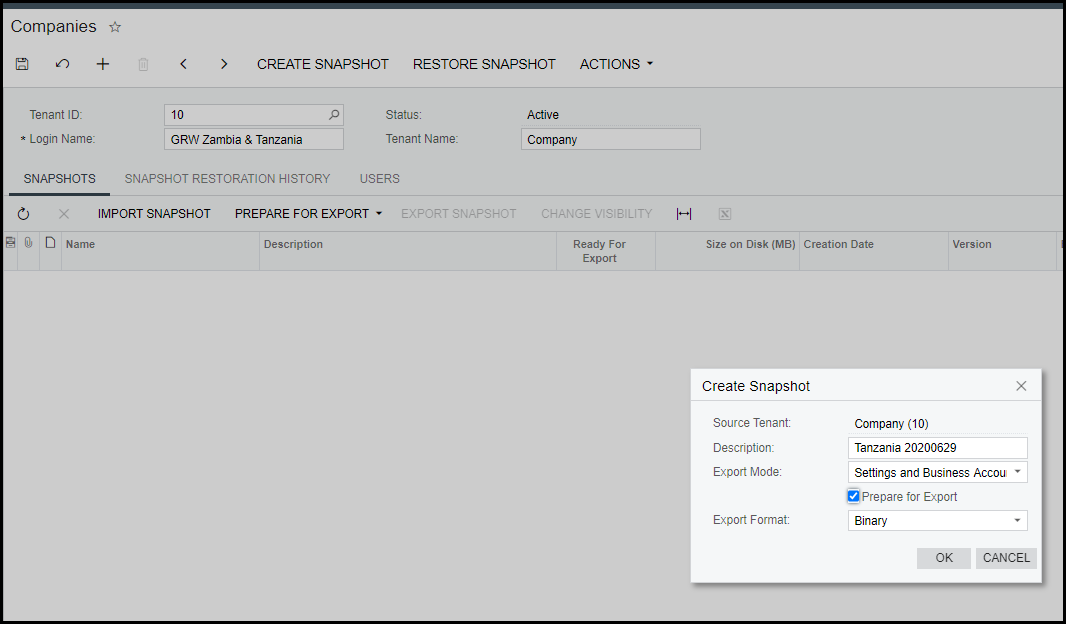Click the Description text field
1066x624 pixels.
click(x=937, y=448)
